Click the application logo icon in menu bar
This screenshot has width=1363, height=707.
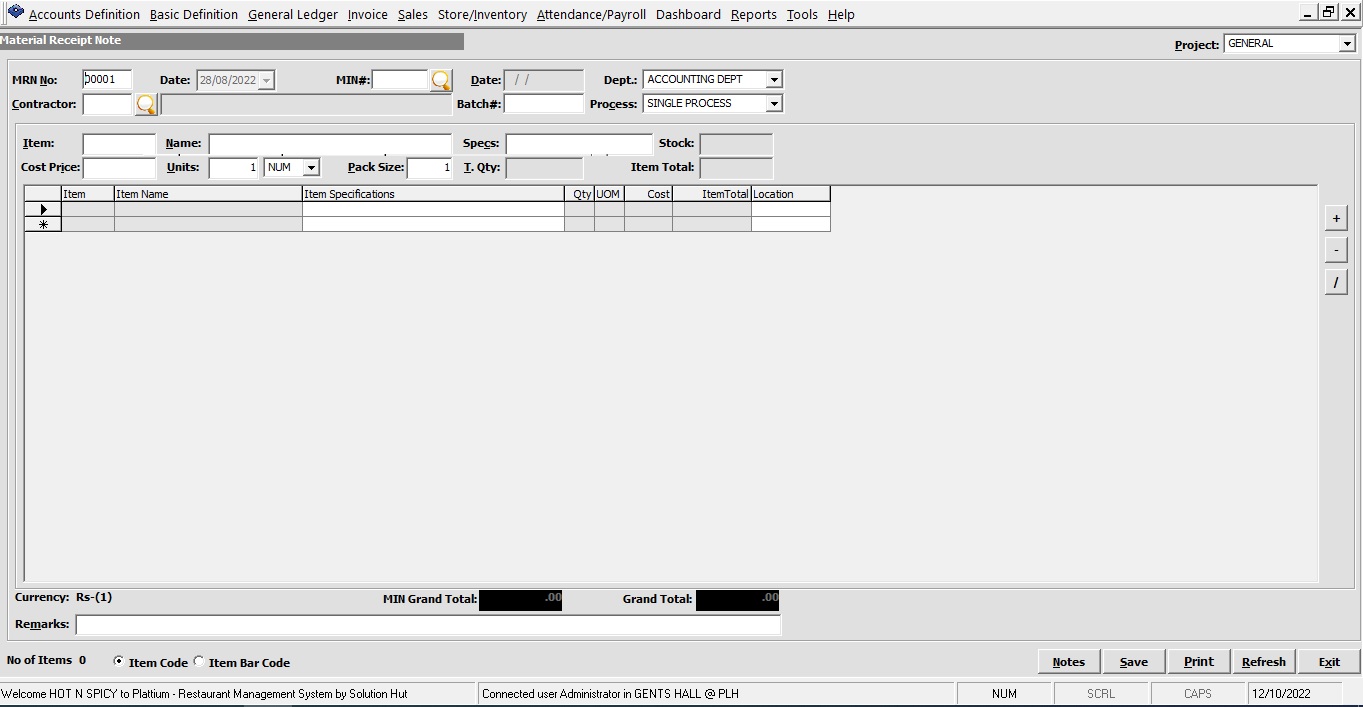coord(15,13)
